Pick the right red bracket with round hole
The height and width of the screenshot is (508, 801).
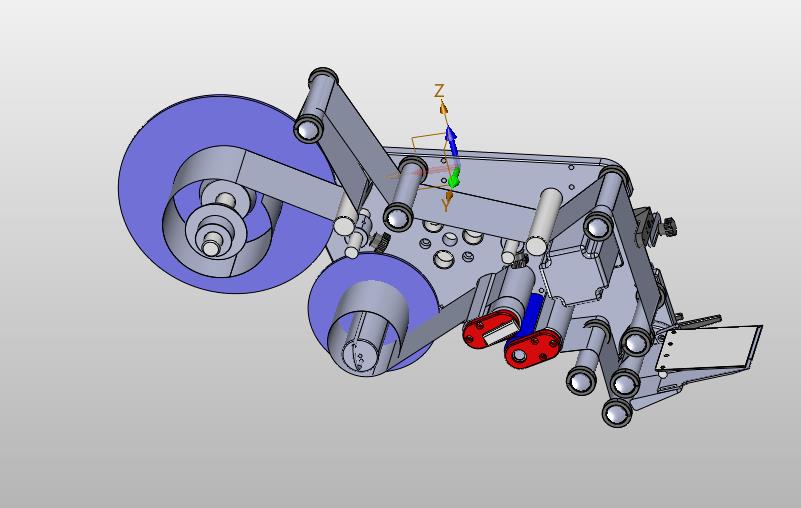point(531,349)
